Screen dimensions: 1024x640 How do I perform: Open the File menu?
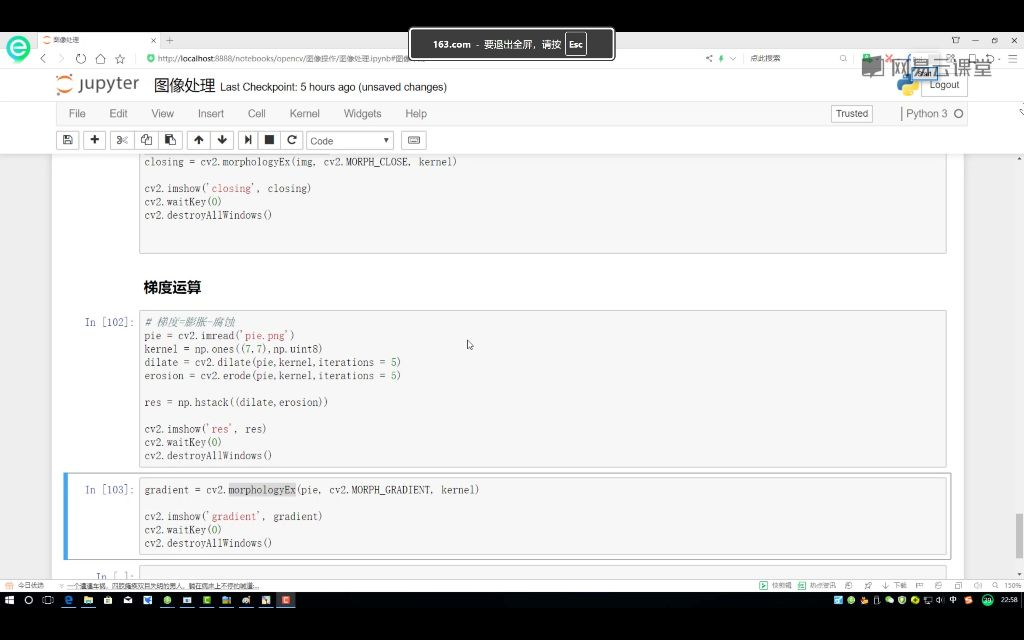click(x=77, y=114)
